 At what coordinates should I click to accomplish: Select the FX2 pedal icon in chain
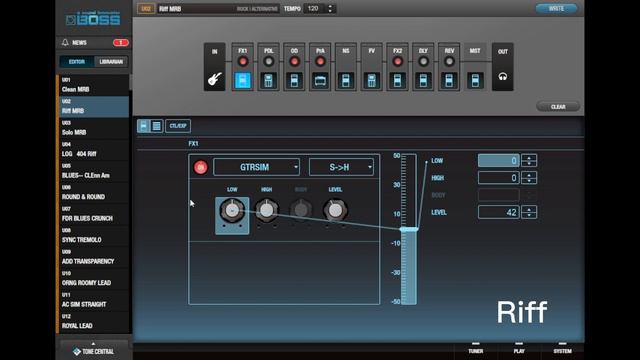[397, 80]
